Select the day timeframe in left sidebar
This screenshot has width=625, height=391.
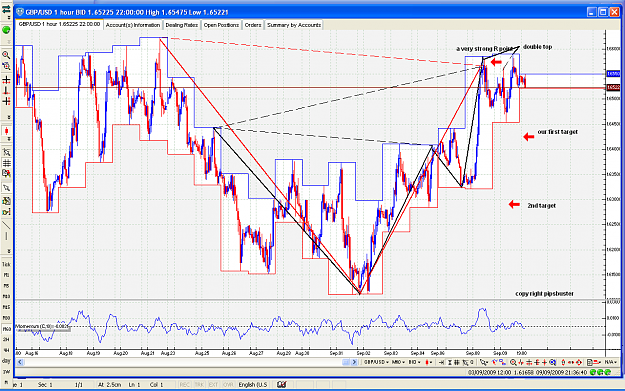[6, 361]
